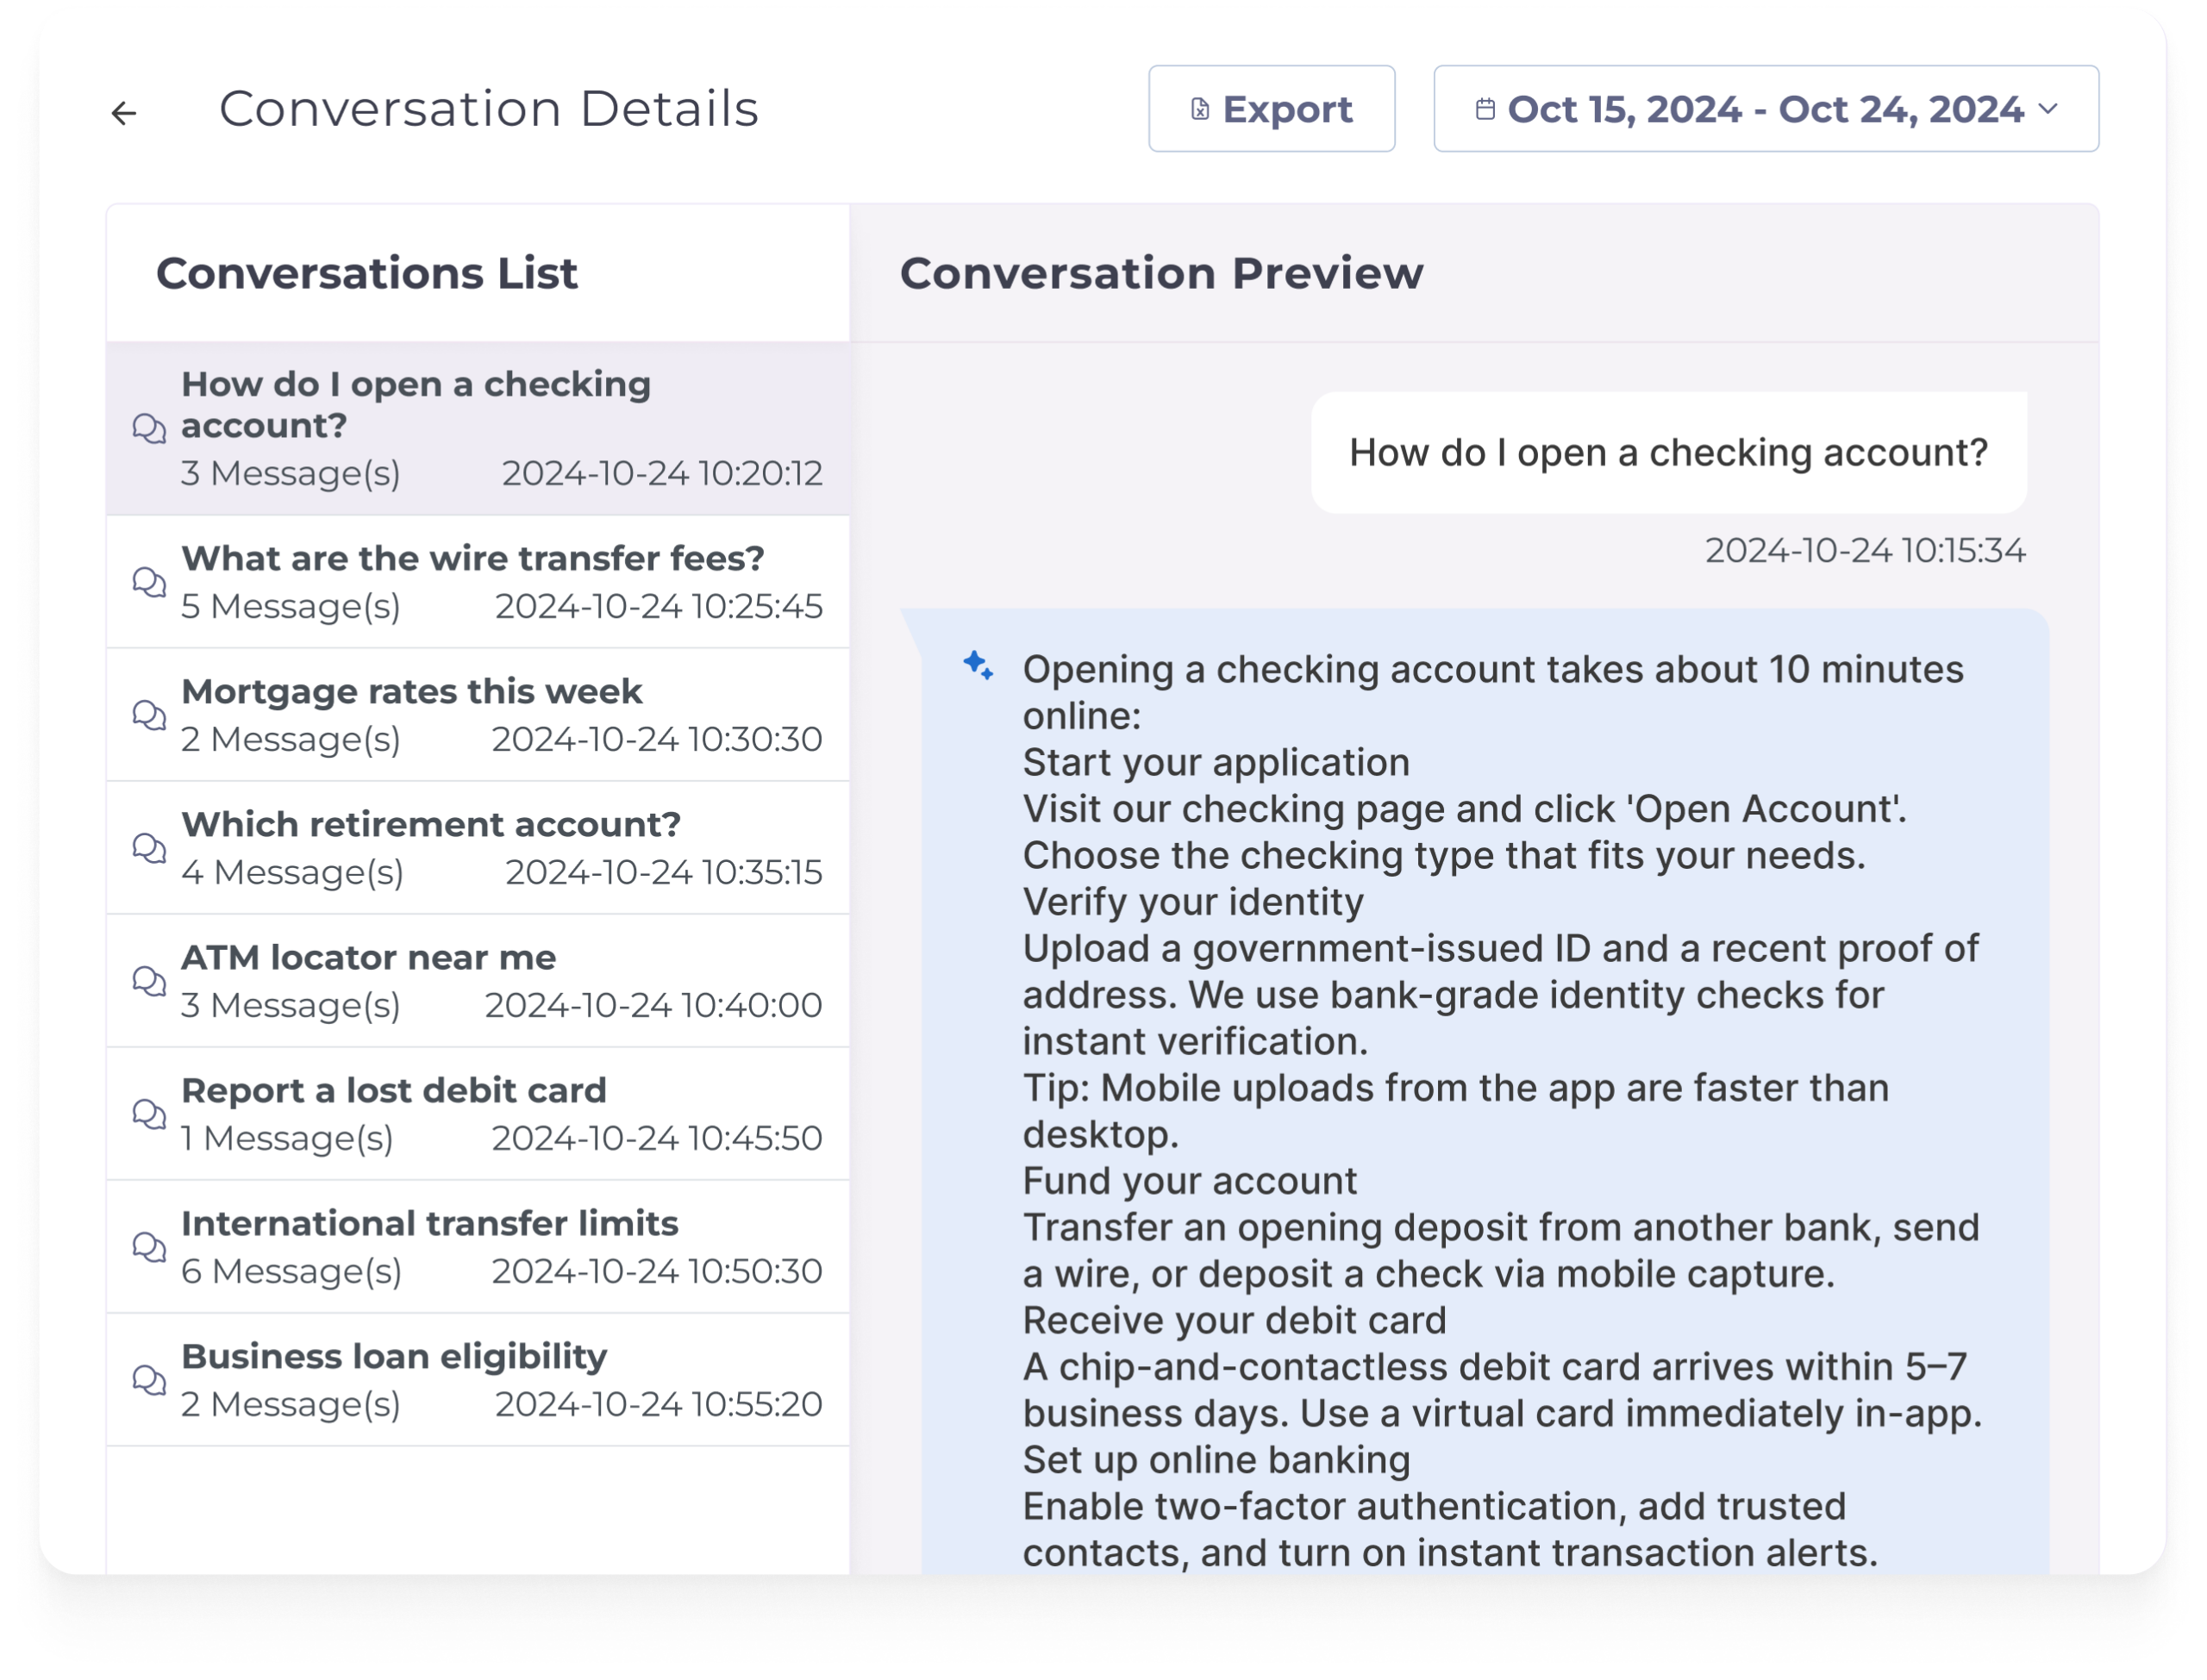Image resolution: width=2207 pixels, height=1680 pixels.
Task: Click the 'Mortgage rates this week' title
Action: point(411,692)
